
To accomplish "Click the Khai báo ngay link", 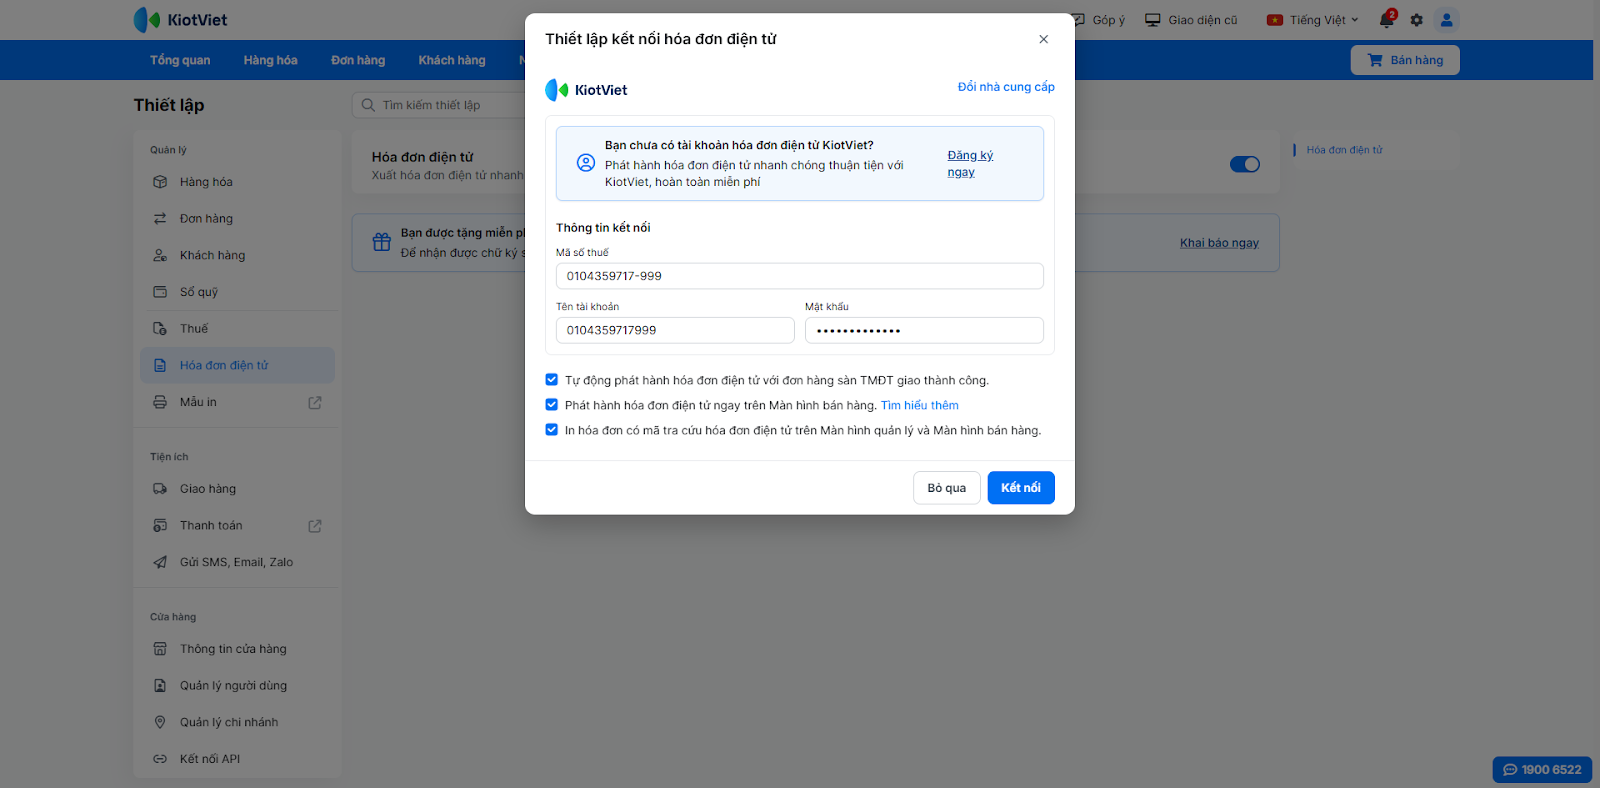I will coord(1219,243).
